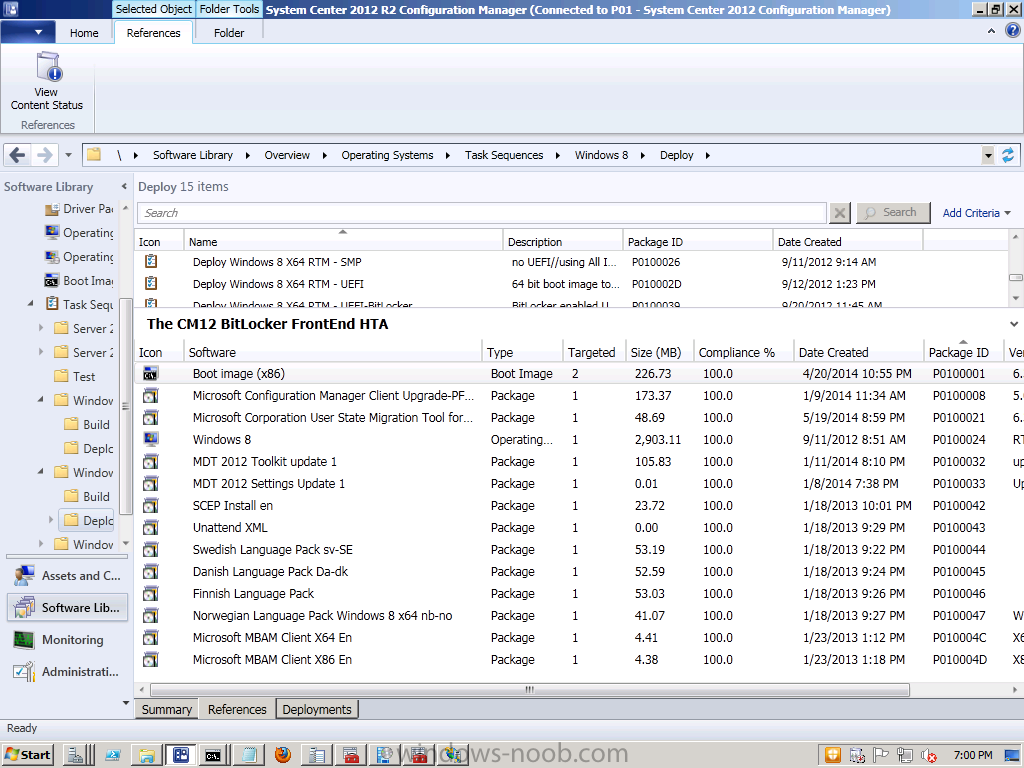Click the Search button

[893, 213]
